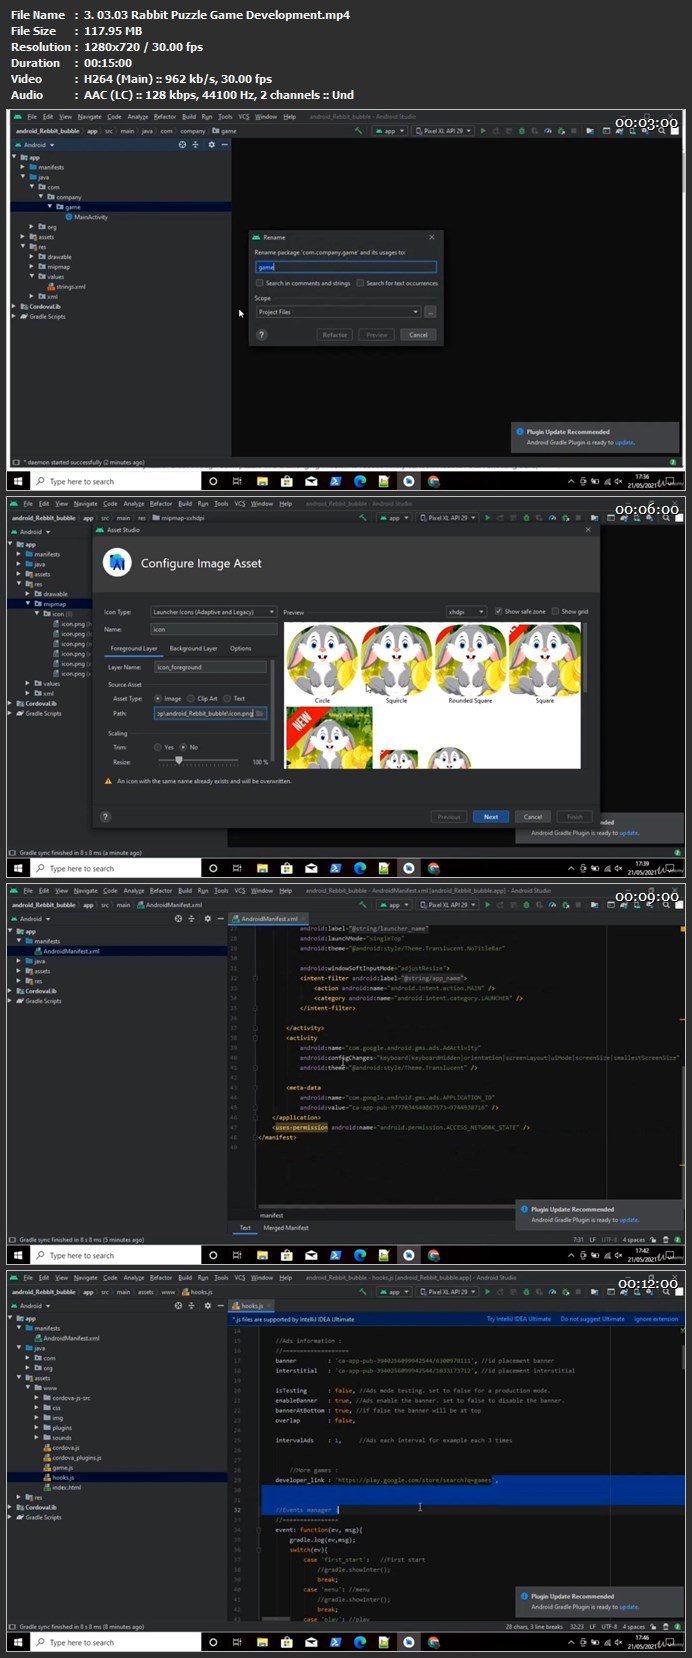The width and height of the screenshot is (692, 1658).
Task: Open the Scope Project Files dropdown
Action: click(338, 312)
